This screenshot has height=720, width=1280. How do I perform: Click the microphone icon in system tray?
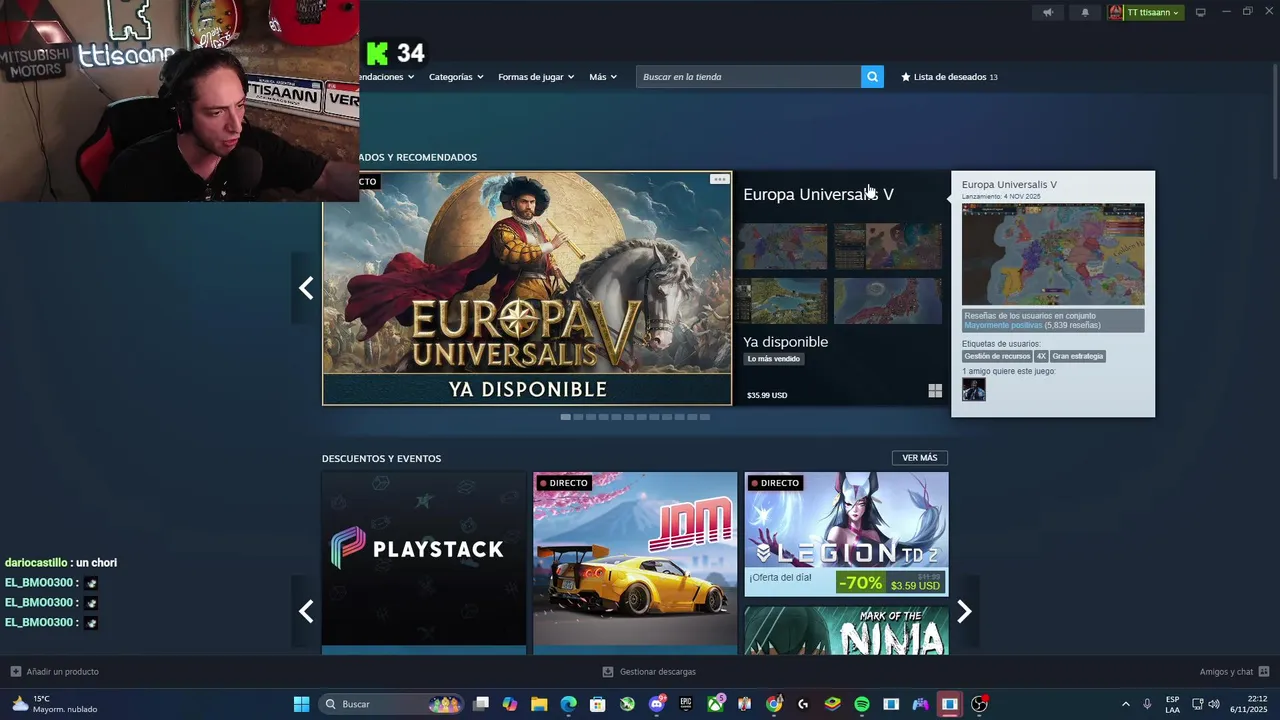click(x=1147, y=704)
